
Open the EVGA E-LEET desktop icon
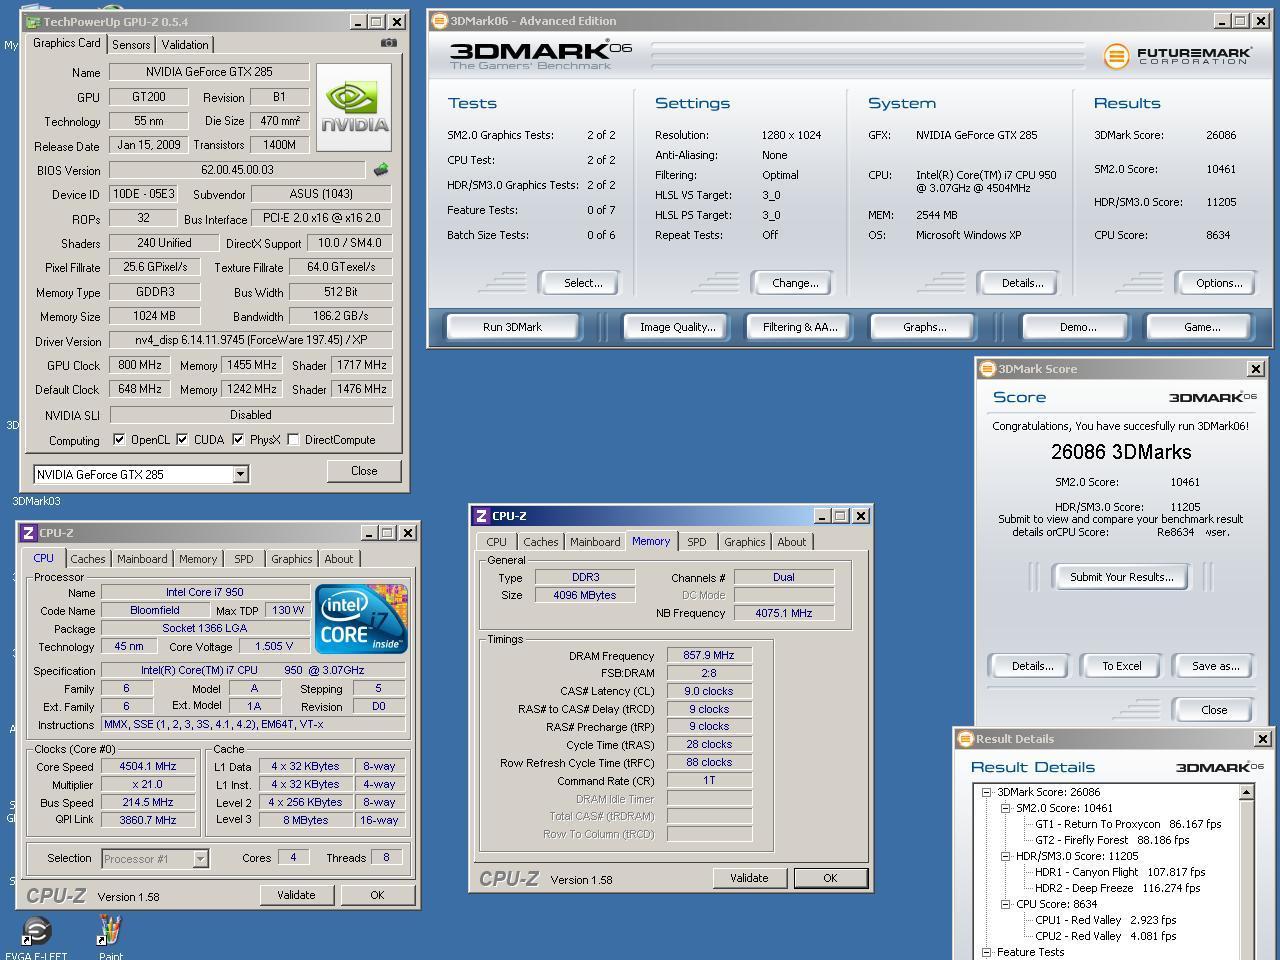point(36,937)
